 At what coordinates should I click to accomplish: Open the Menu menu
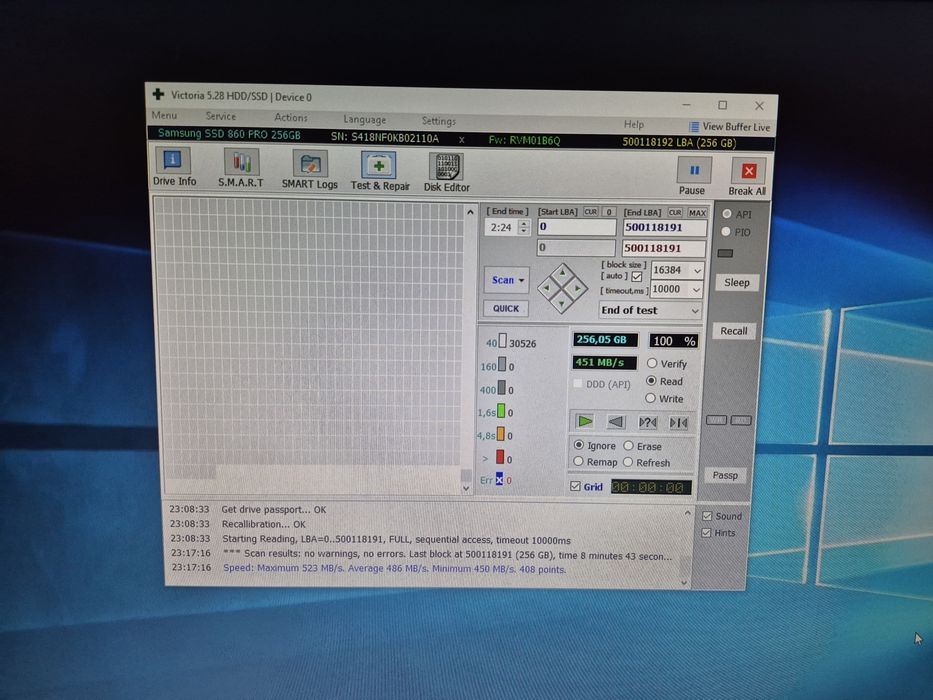(x=164, y=115)
